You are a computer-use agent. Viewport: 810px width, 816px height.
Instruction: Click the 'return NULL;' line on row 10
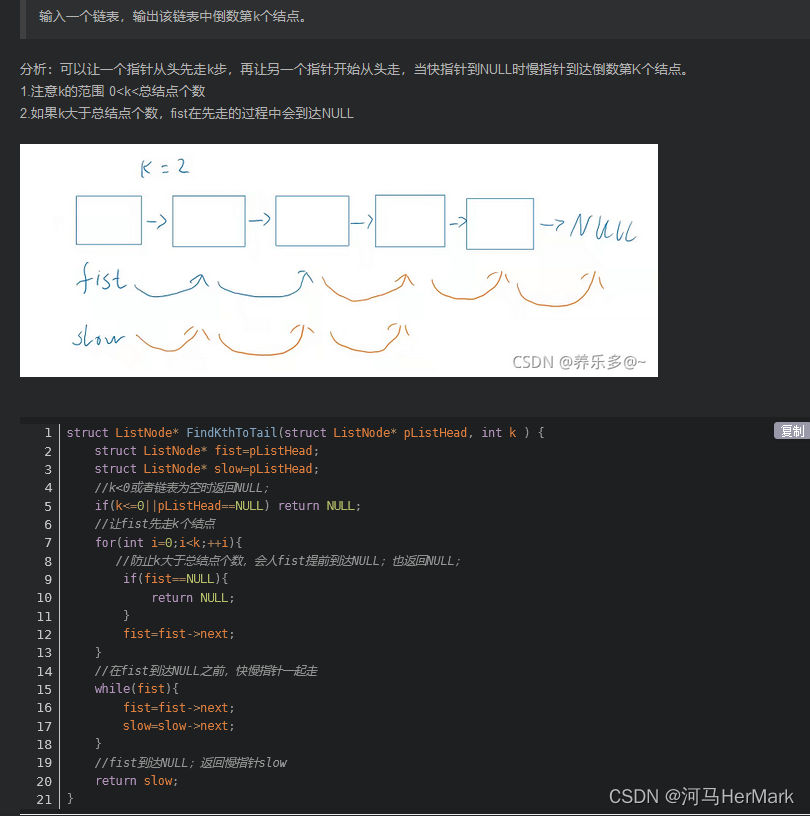tap(193, 597)
